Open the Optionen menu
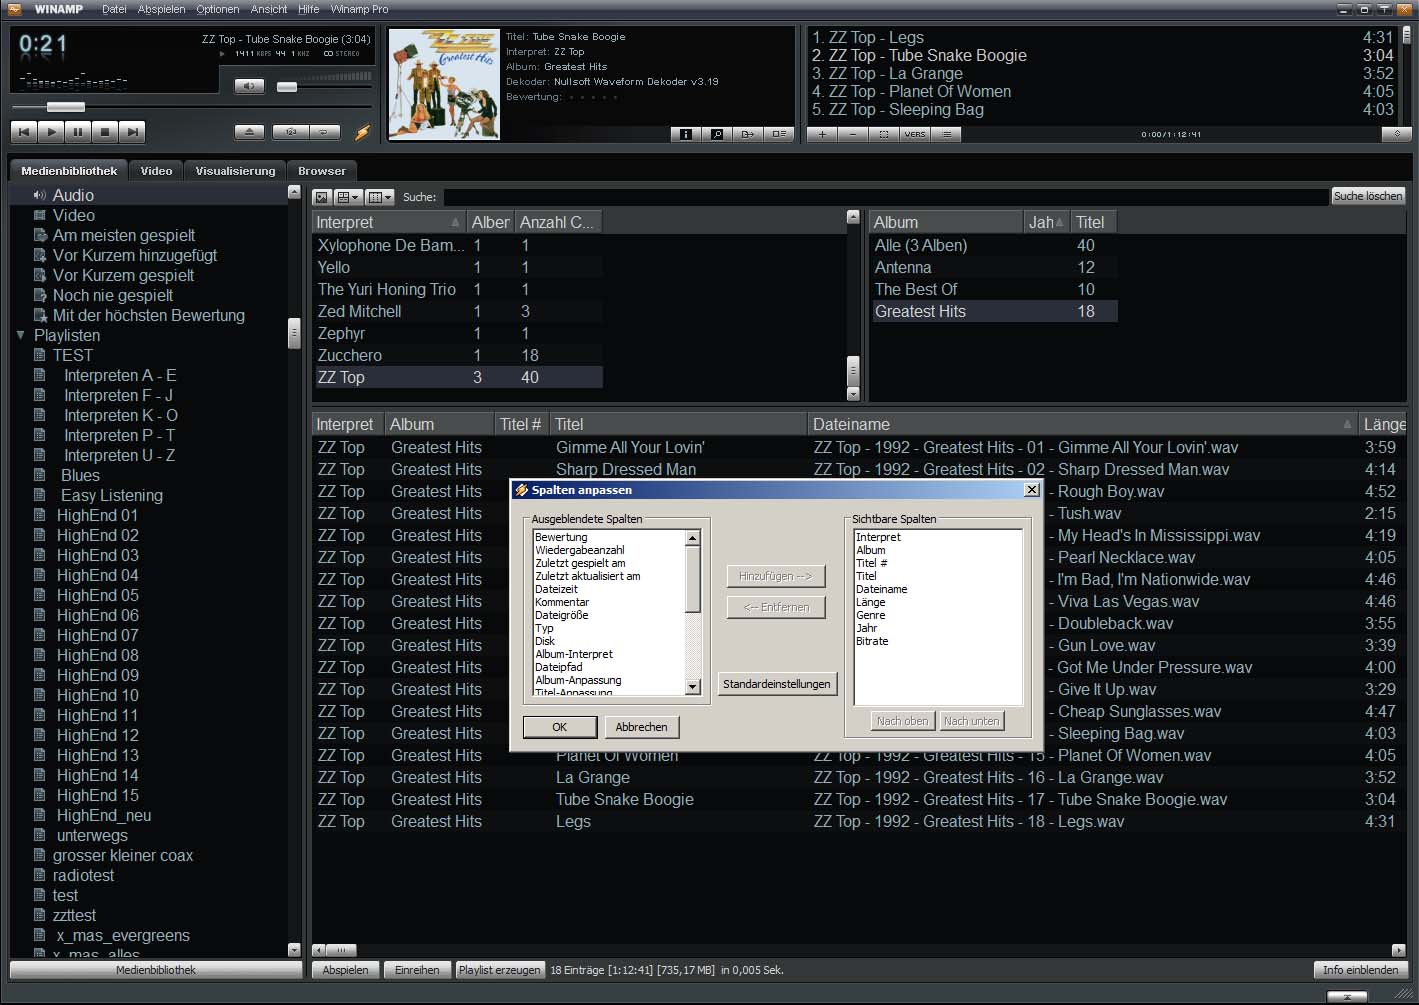Screen dimensions: 1419x1005 [x=217, y=9]
